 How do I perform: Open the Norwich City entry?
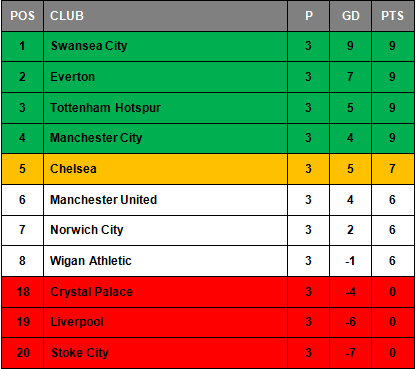(x=87, y=230)
